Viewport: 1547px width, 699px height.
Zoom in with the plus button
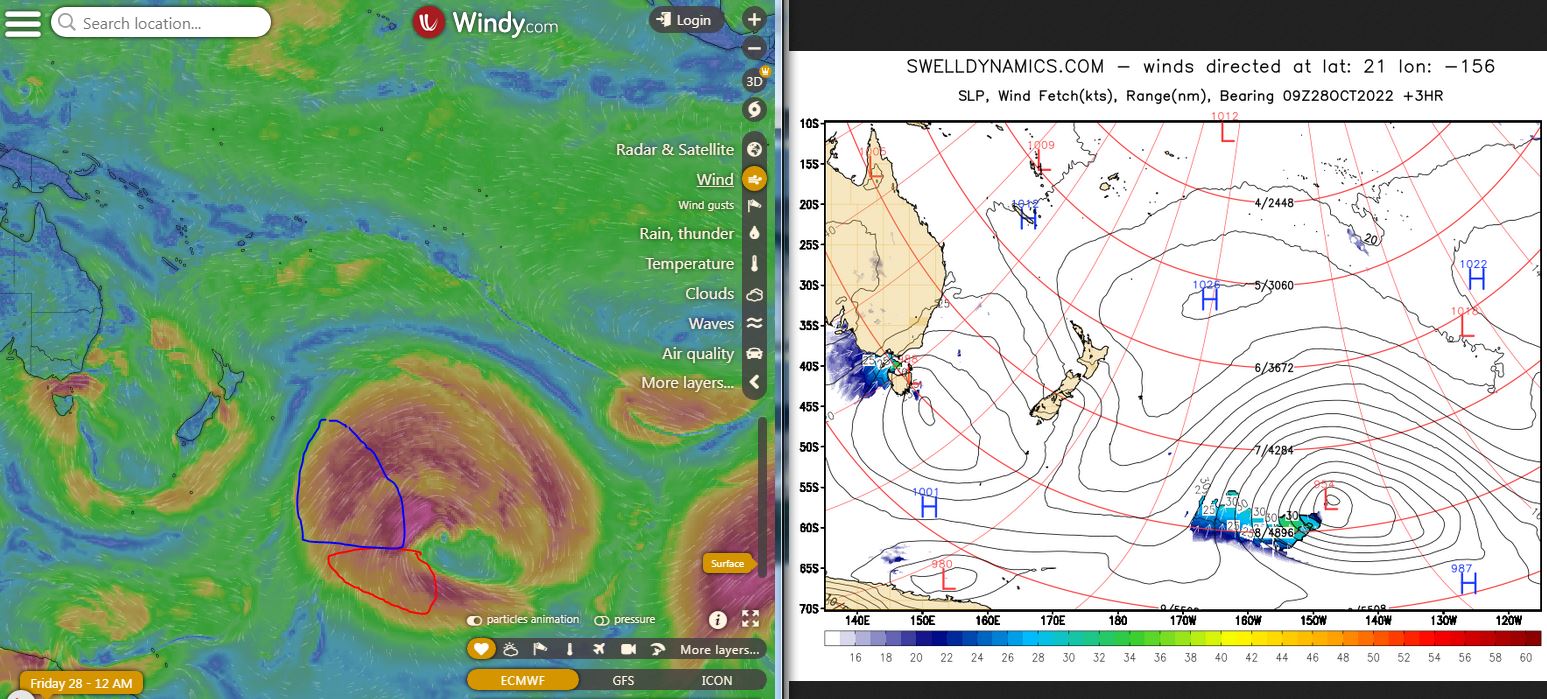(755, 19)
